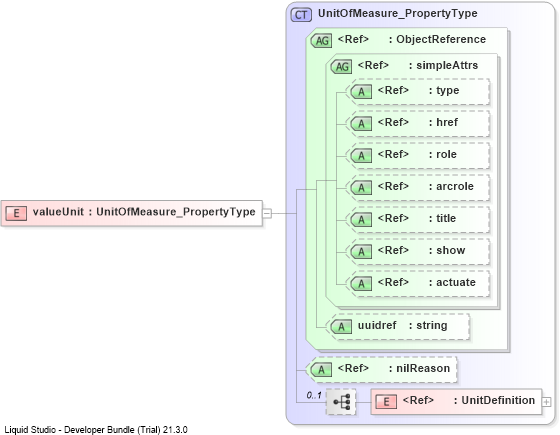Click the AG icon beside simpleAttrs

click(x=341, y=66)
